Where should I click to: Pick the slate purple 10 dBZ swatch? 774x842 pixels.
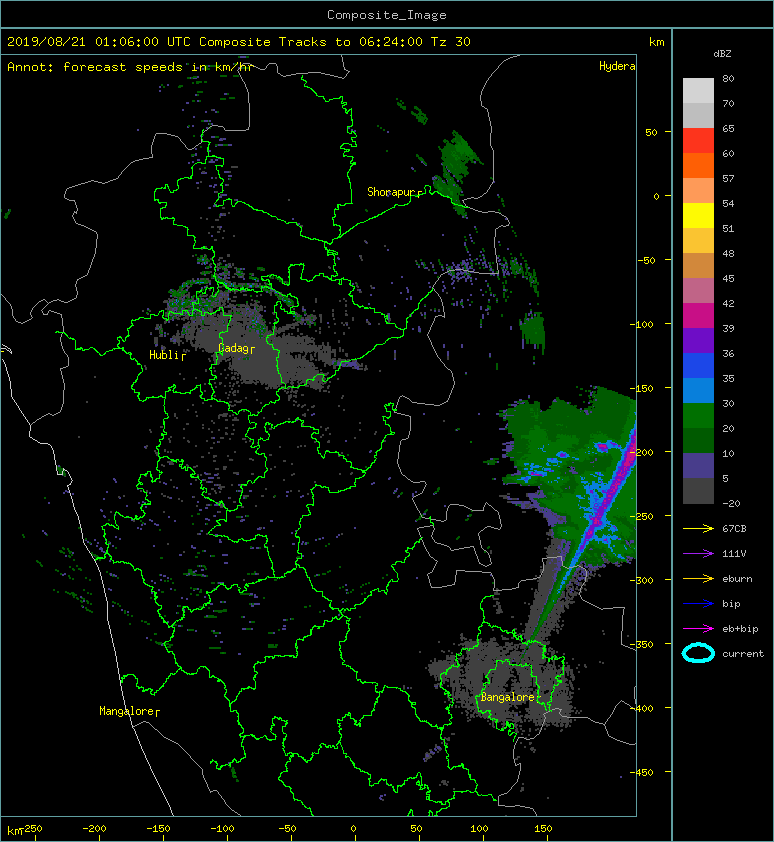click(698, 465)
